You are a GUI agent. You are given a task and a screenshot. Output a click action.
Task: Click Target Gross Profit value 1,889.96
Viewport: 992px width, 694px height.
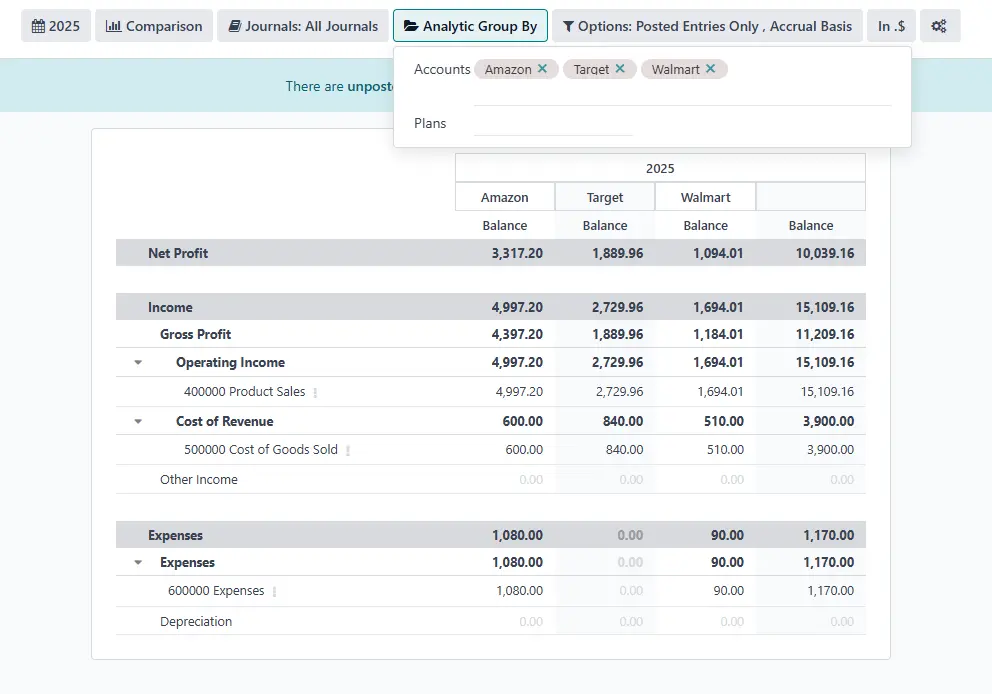[x=617, y=334]
